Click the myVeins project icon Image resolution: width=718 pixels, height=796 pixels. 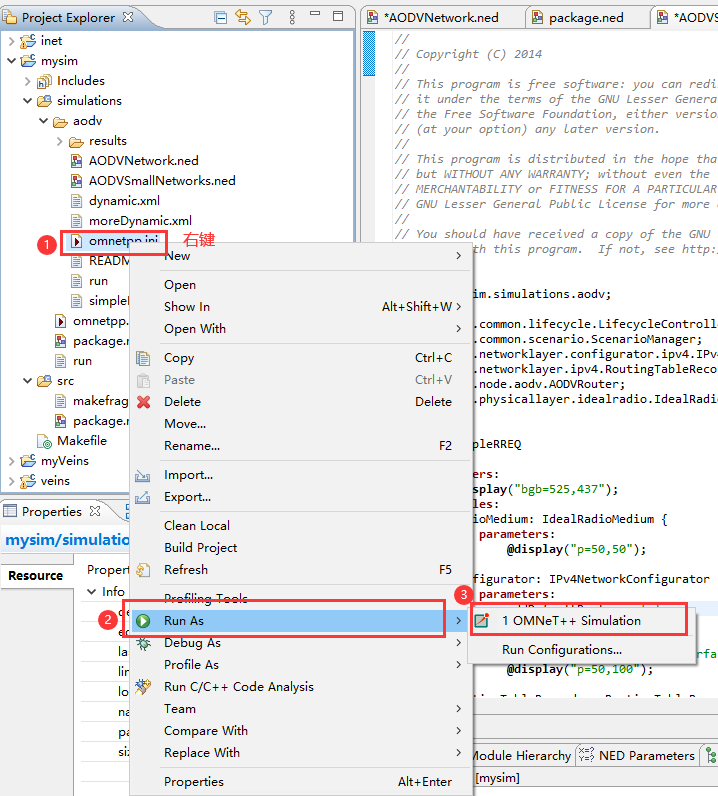[x=28, y=461]
